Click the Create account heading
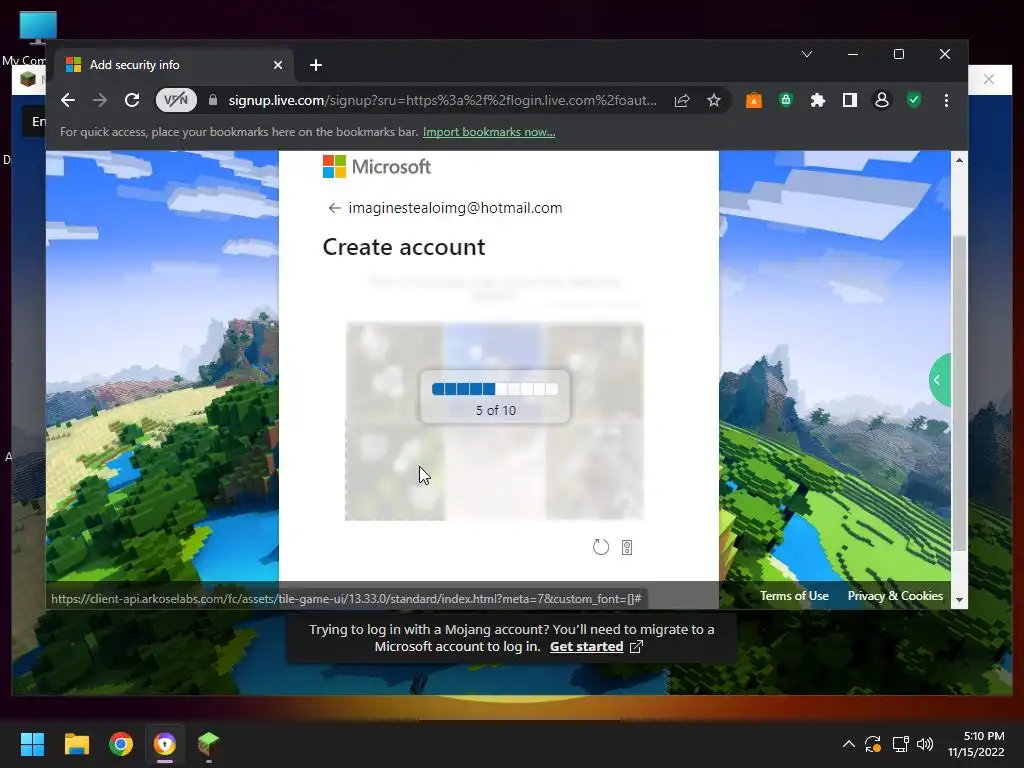1024x768 pixels. click(x=404, y=247)
